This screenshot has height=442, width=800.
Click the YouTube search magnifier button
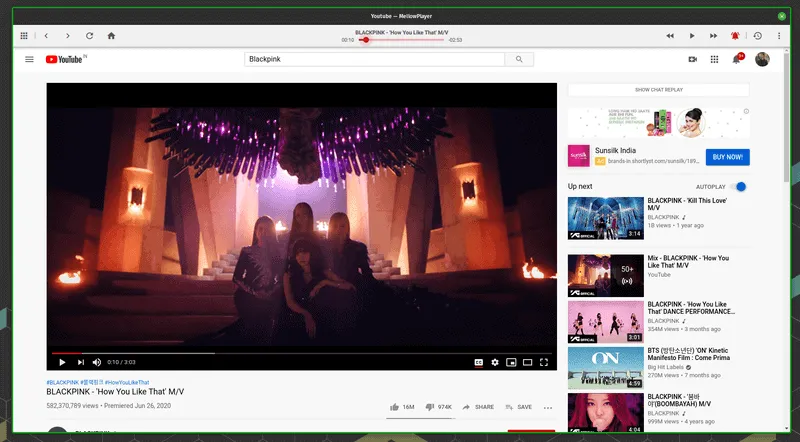coord(519,60)
